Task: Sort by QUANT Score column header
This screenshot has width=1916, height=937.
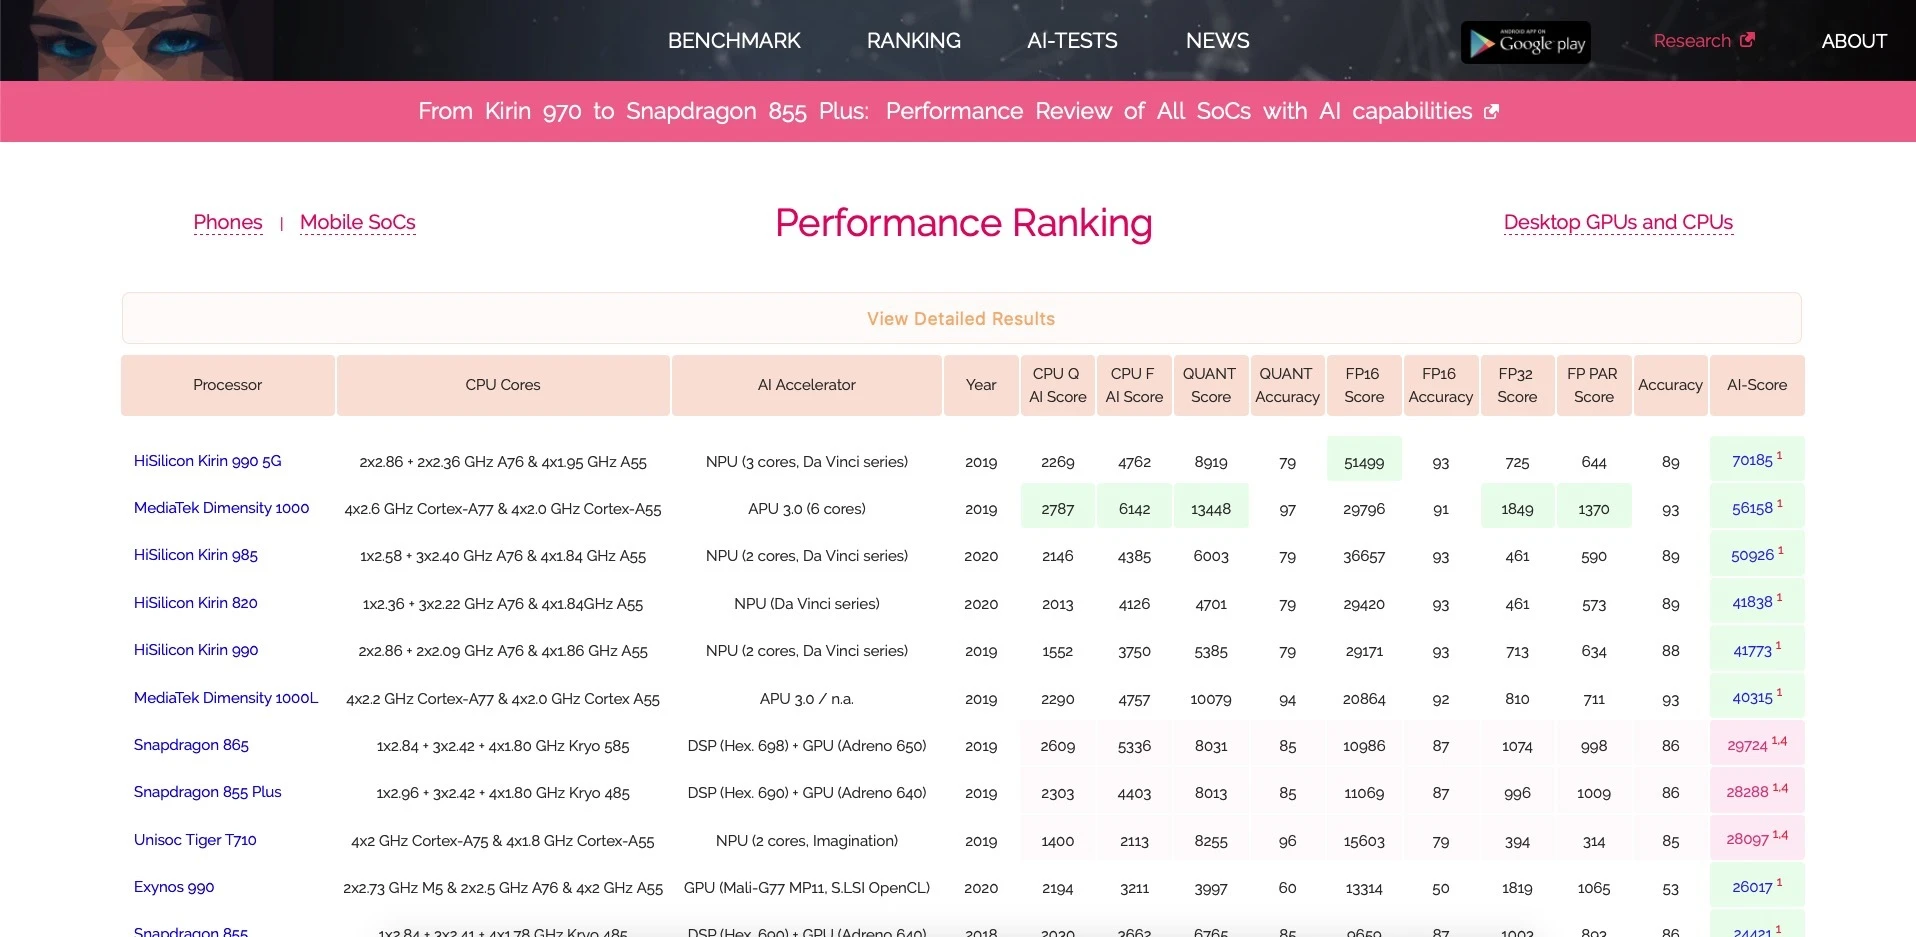Action: 1210,385
